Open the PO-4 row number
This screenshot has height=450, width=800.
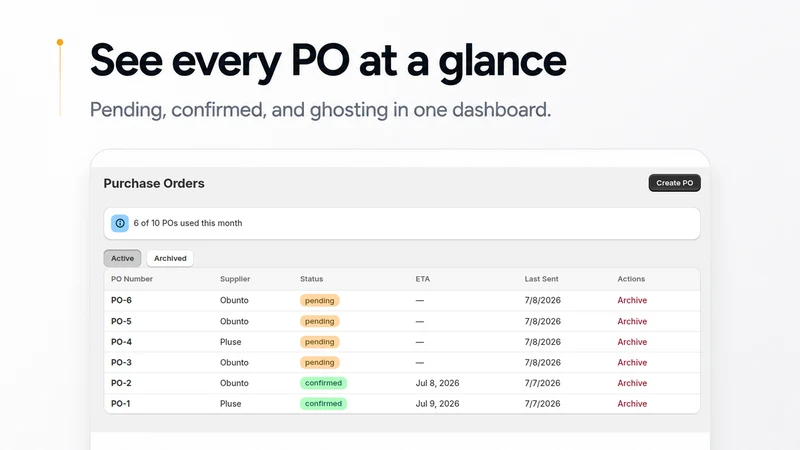121,342
